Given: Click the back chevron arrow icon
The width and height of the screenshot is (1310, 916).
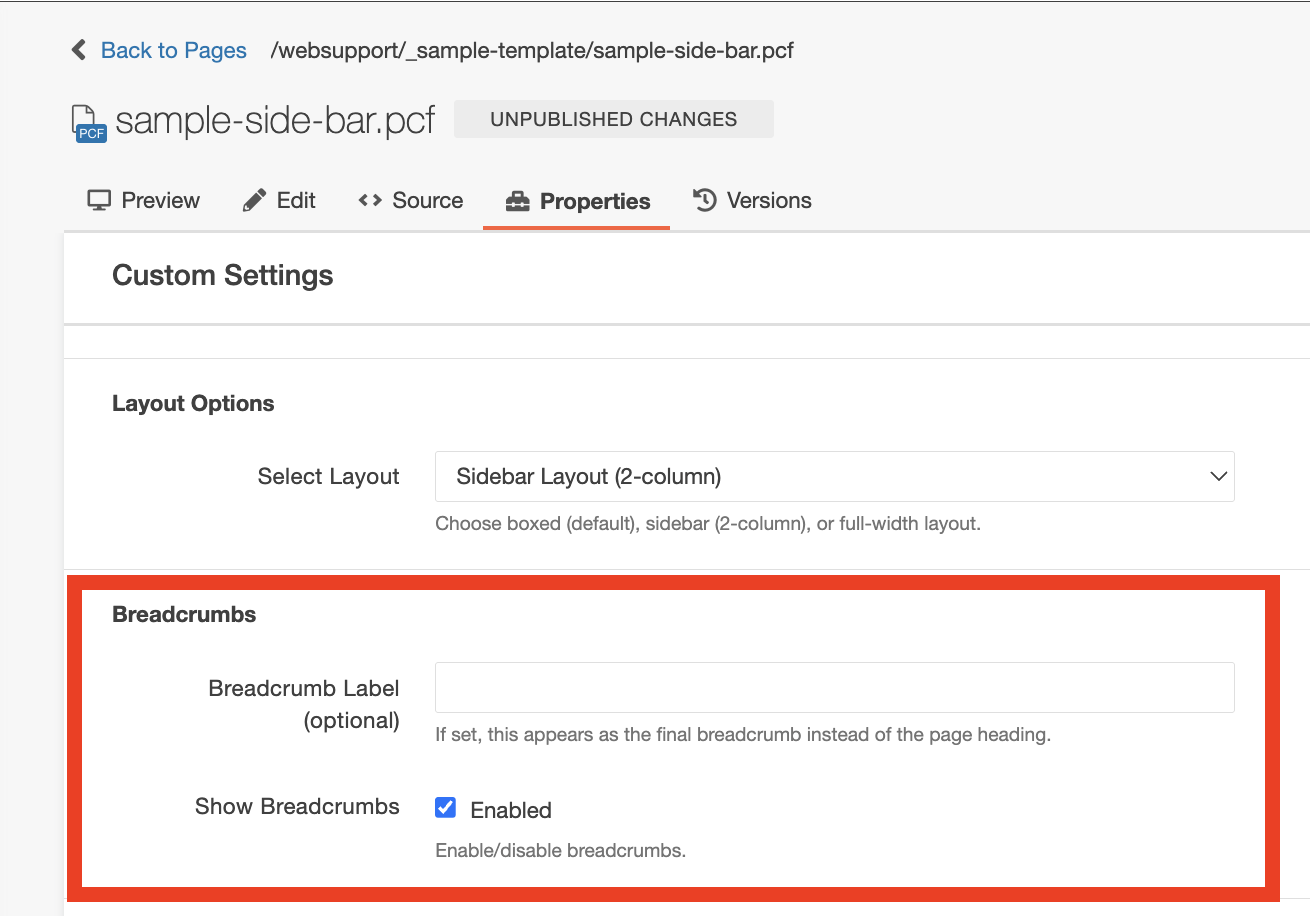Looking at the screenshot, I should point(79,50).
